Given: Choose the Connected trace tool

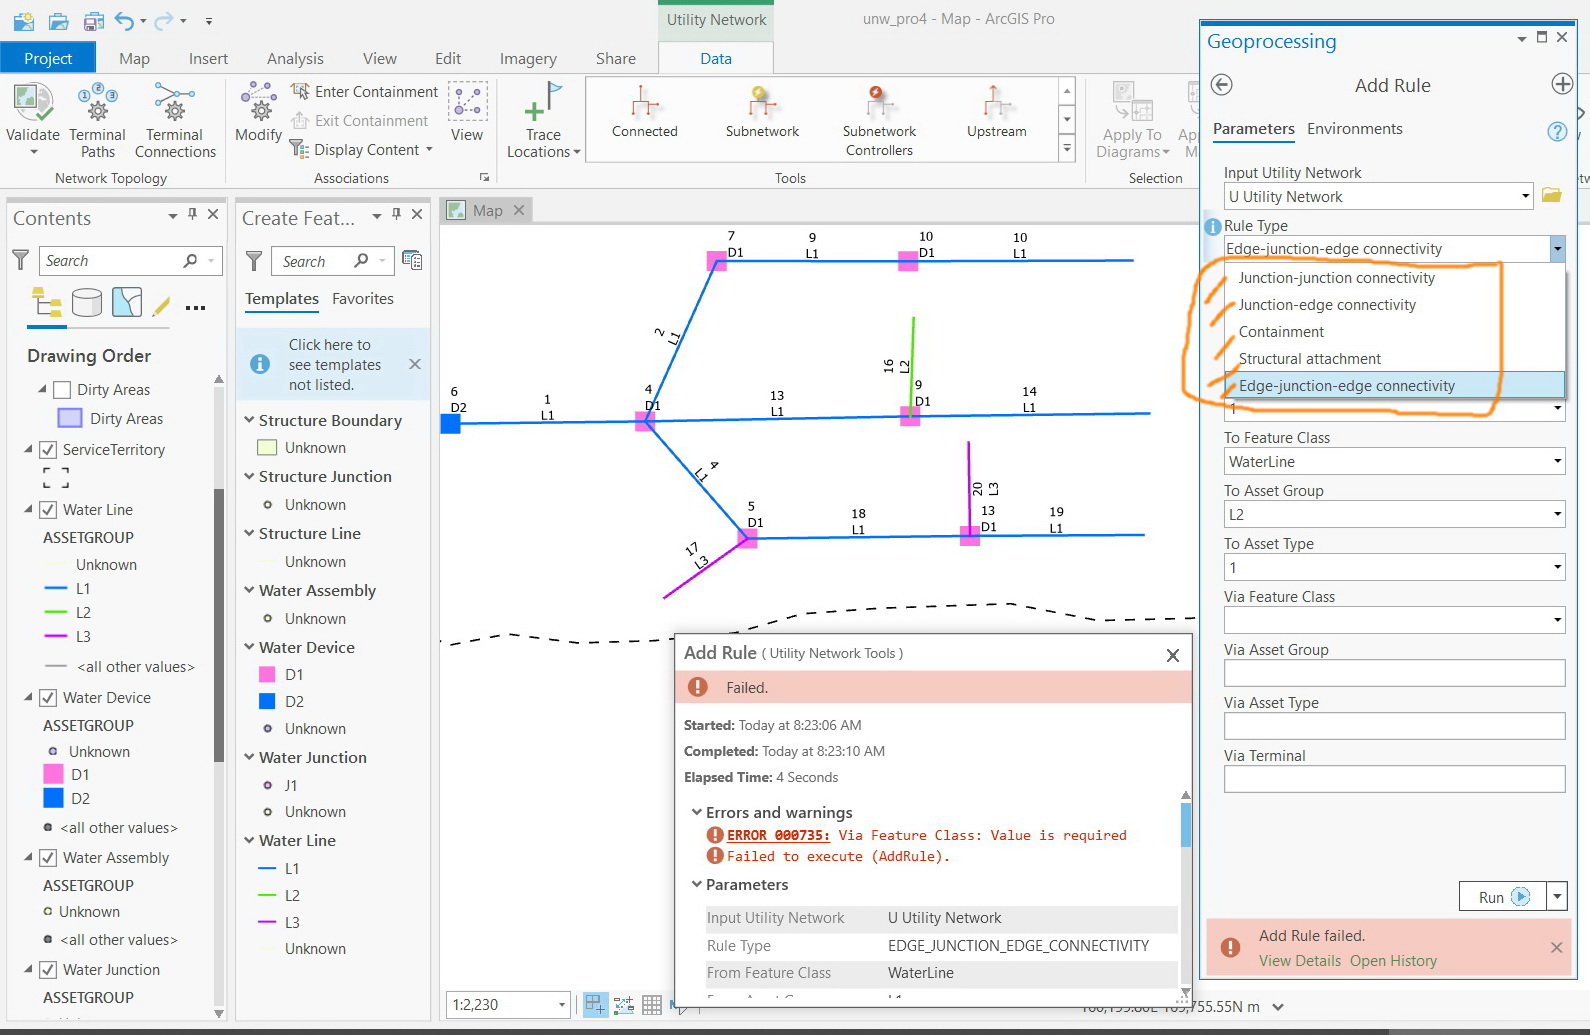Looking at the screenshot, I should [645, 112].
